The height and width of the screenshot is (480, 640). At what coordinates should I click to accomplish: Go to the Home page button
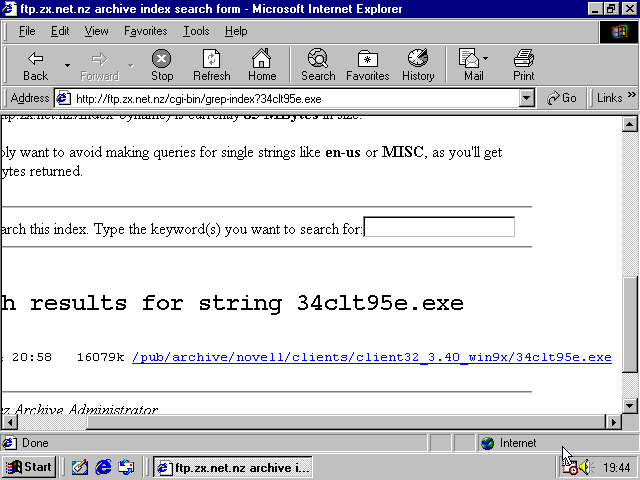(262, 65)
